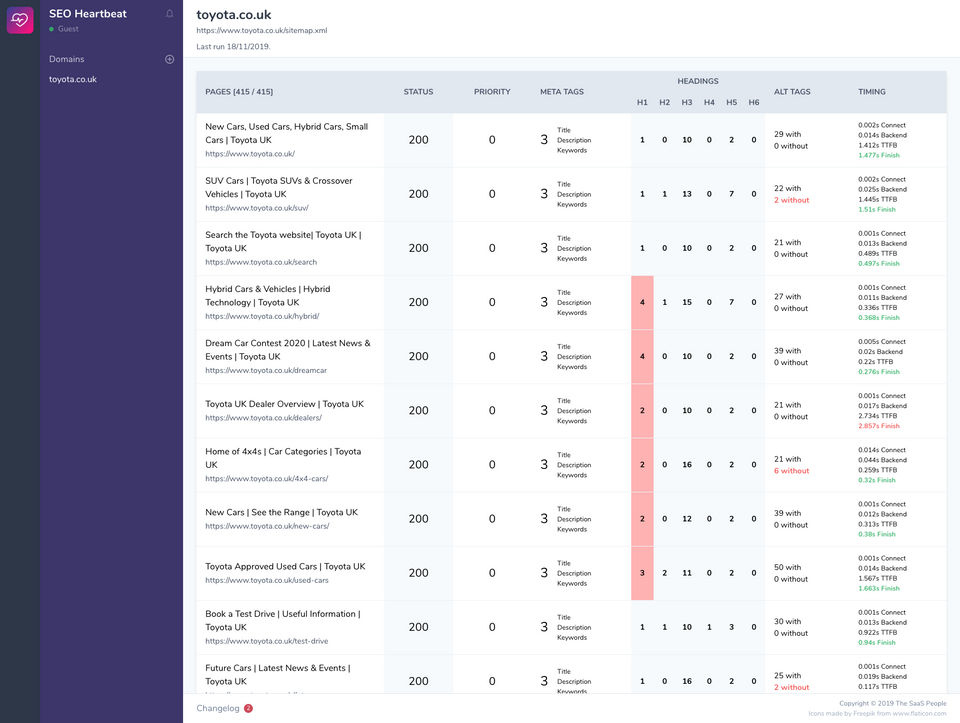Viewport: 960px width, 723px height.
Task: Click red H1 cell for Hybrid Cars row
Action: pos(642,302)
